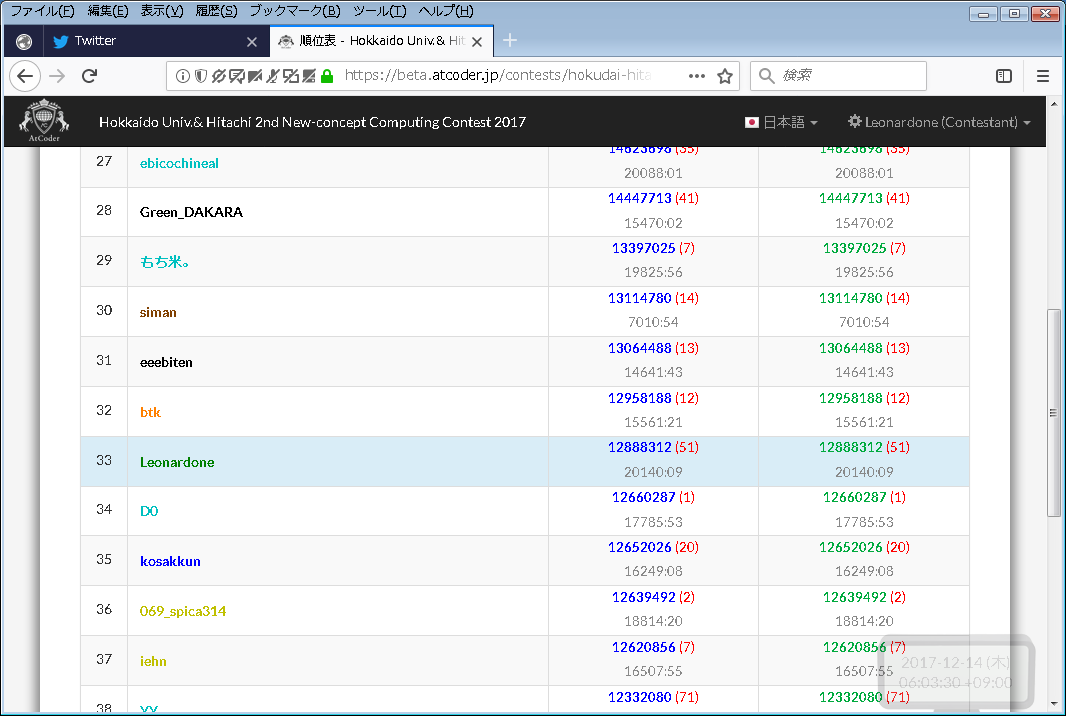Screen dimensions: 1066x716
Task: Bookmark this page with the star icon
Action: tap(725, 76)
